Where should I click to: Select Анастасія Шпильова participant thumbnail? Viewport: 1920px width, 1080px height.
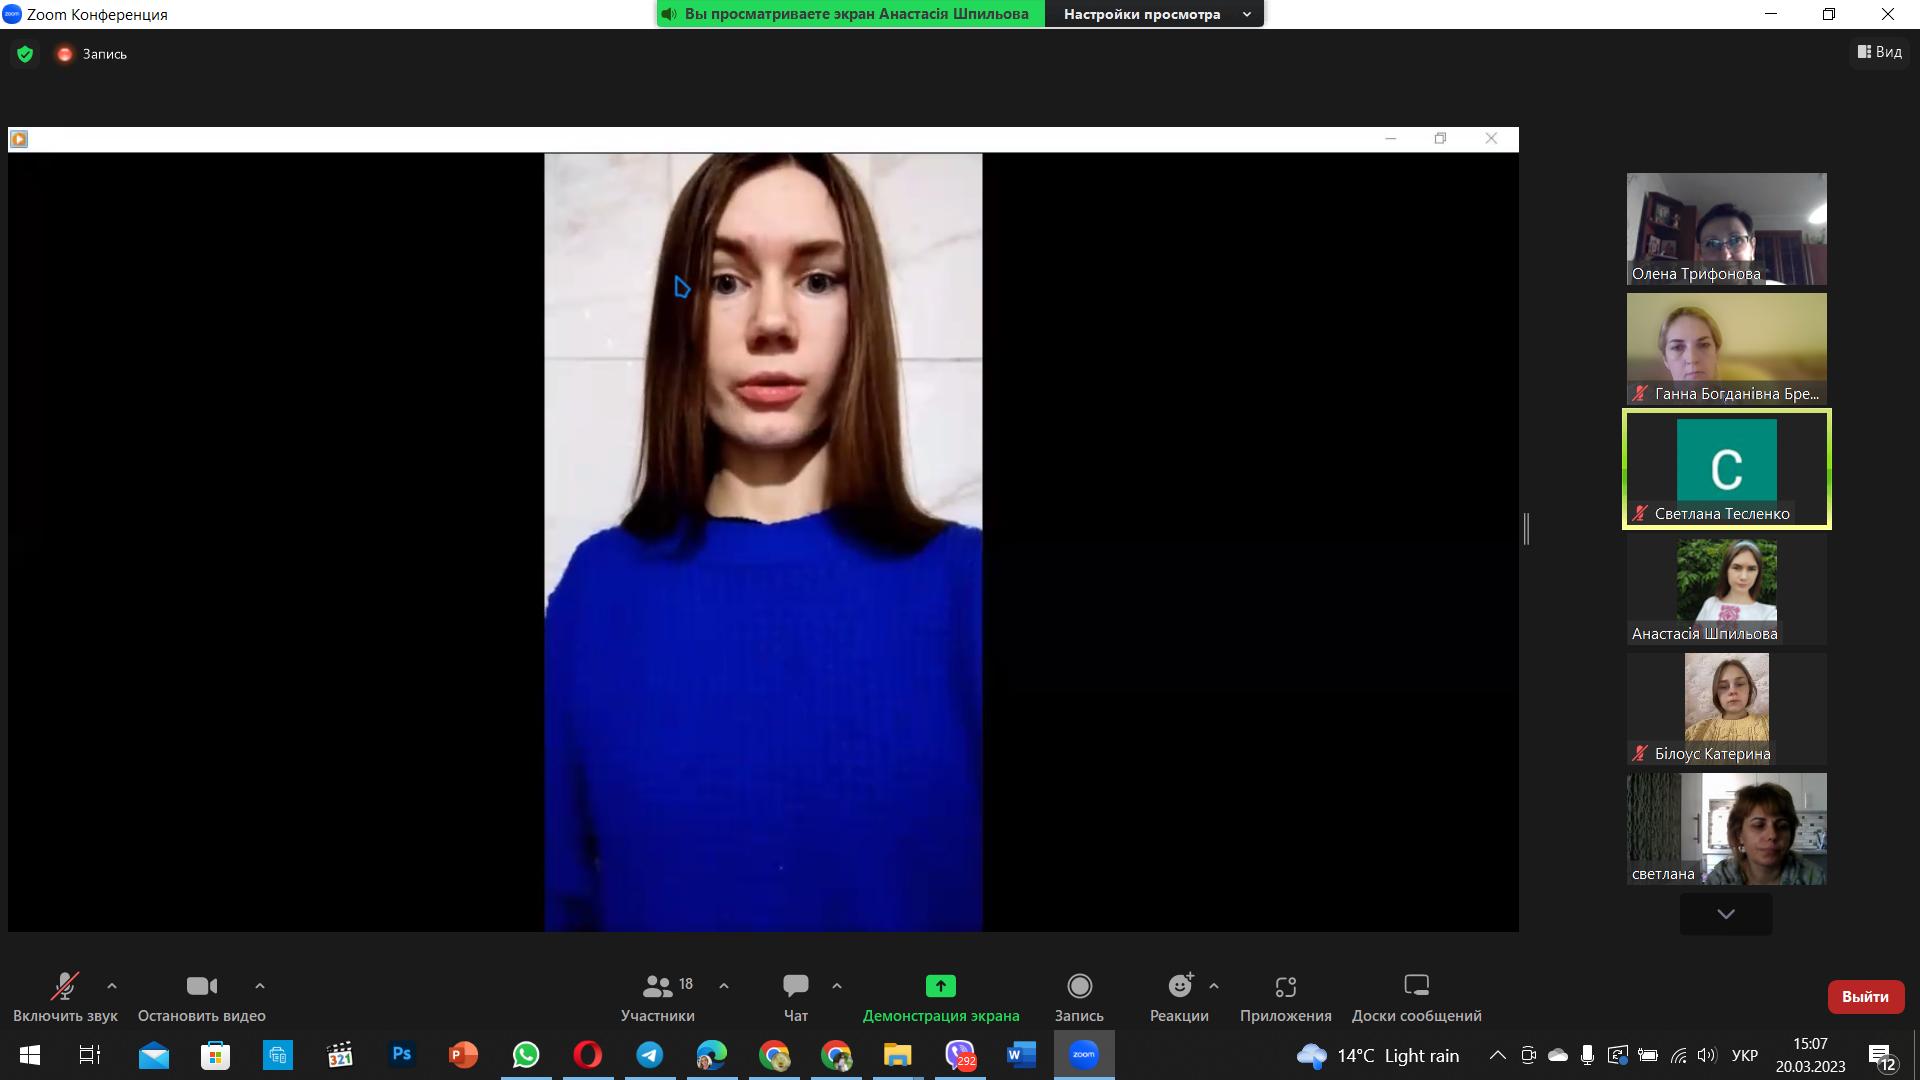click(x=1726, y=590)
